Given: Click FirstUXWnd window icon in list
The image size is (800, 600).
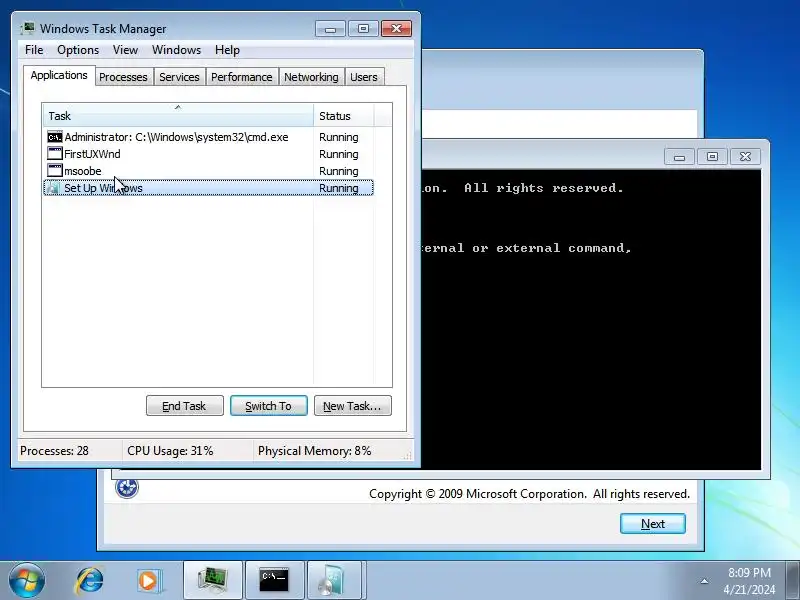Looking at the screenshot, I should 55,154.
